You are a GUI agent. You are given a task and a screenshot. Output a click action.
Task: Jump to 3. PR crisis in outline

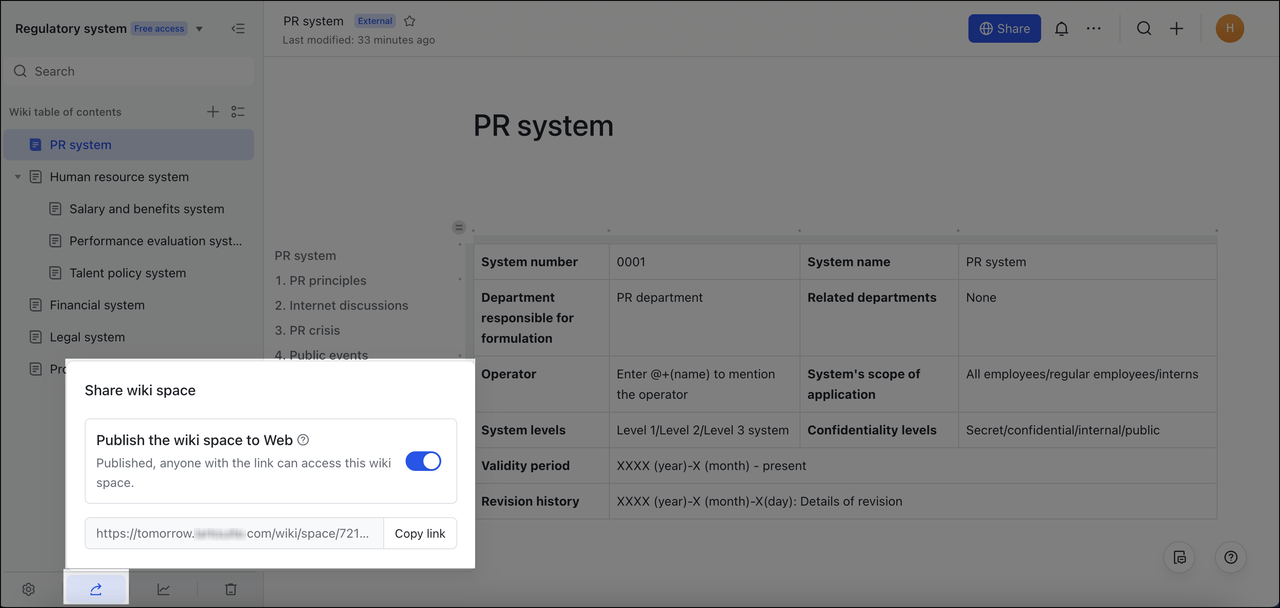click(308, 331)
